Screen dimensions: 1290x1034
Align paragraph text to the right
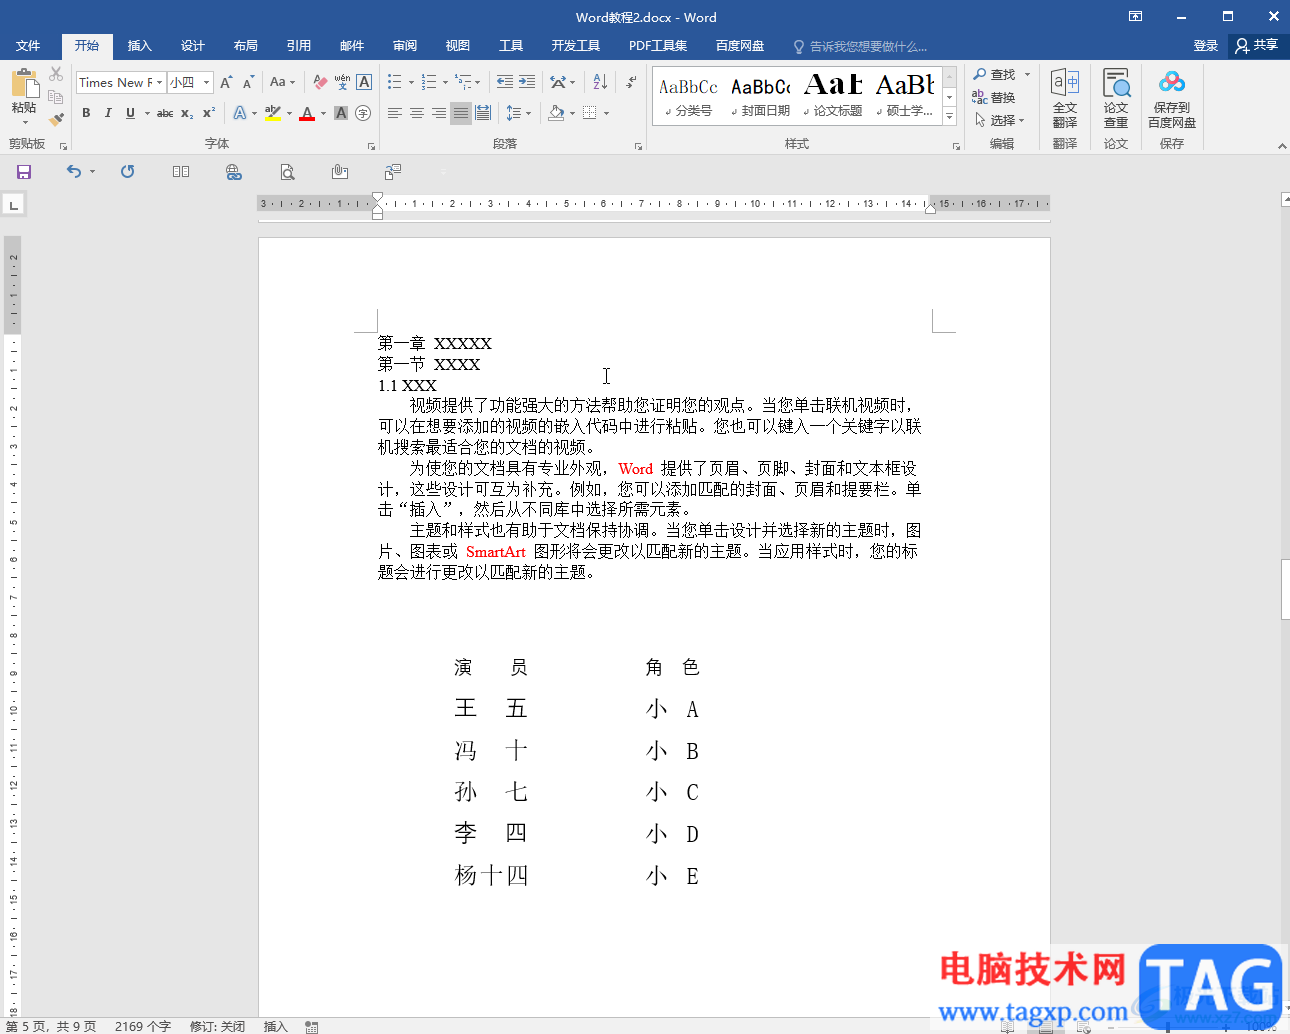click(439, 113)
